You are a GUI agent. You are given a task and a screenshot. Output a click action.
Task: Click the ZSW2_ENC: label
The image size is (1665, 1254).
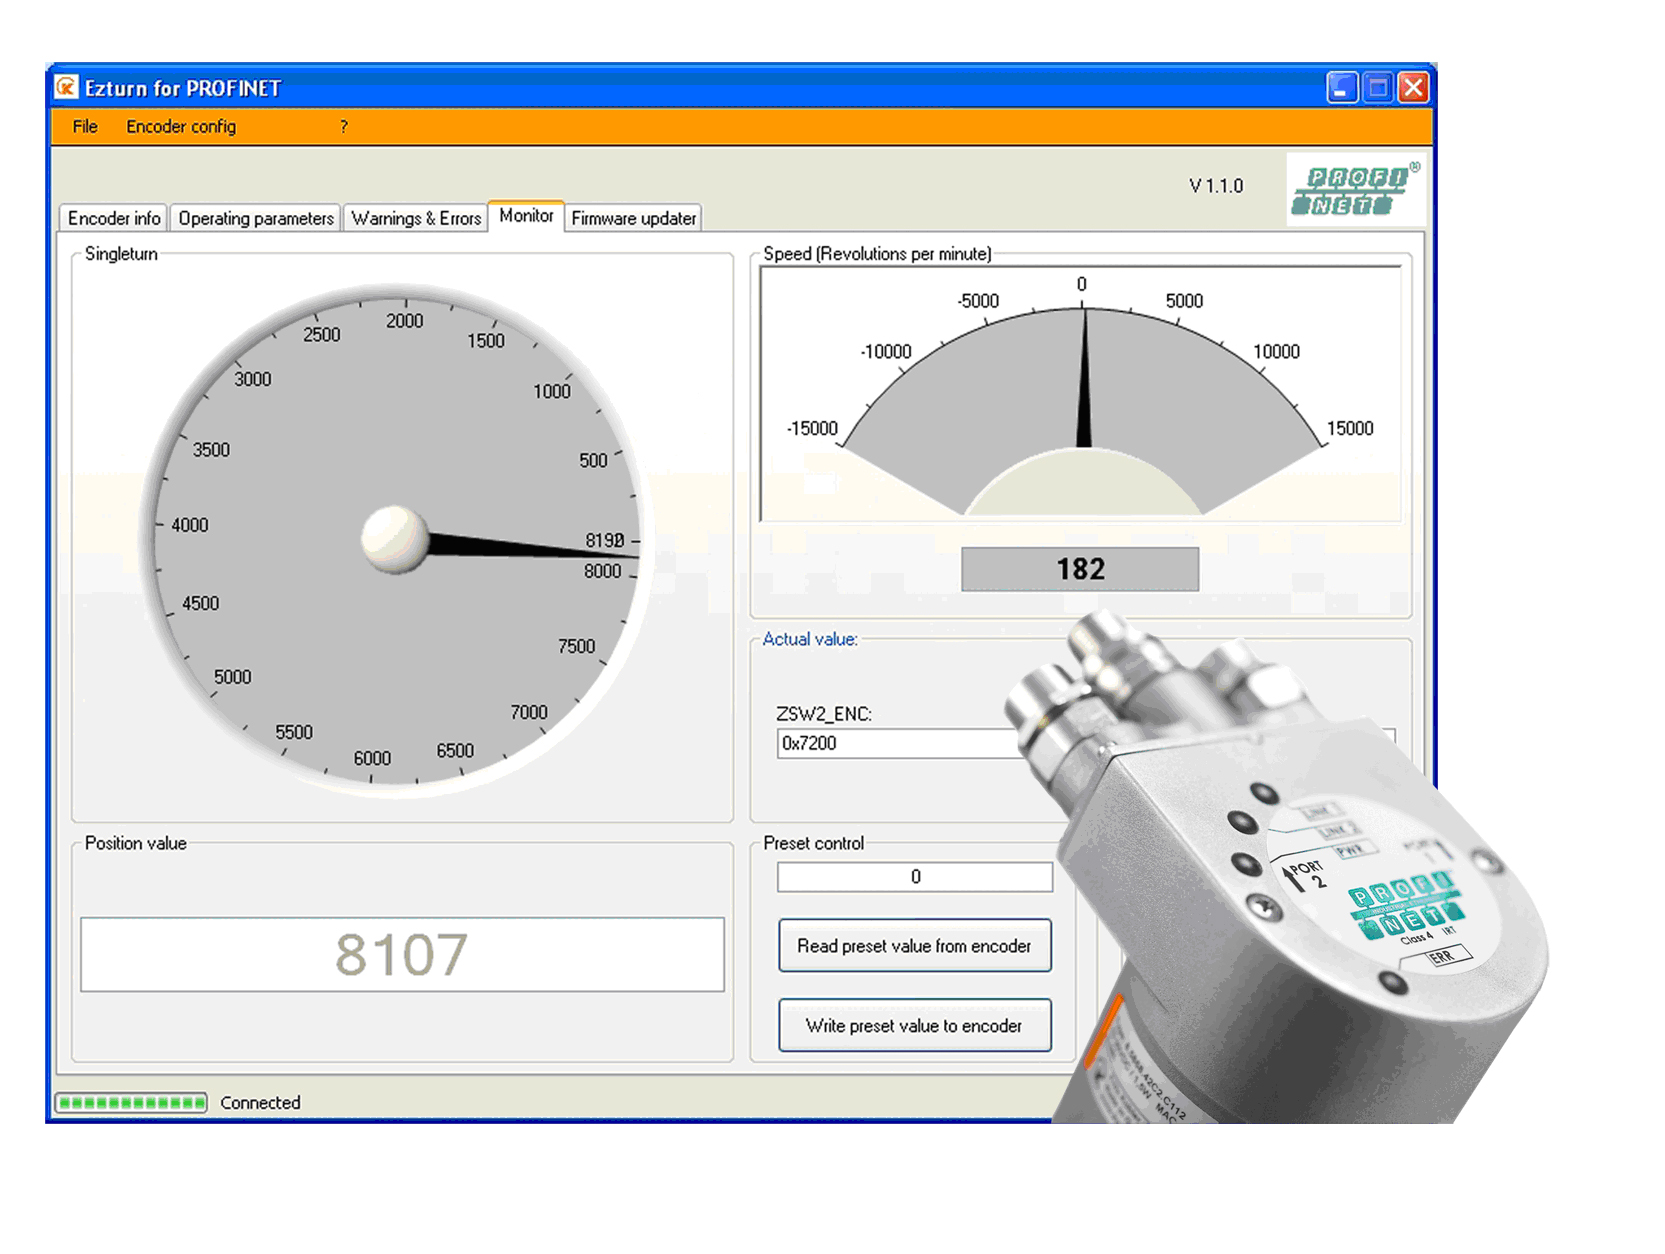tap(824, 714)
